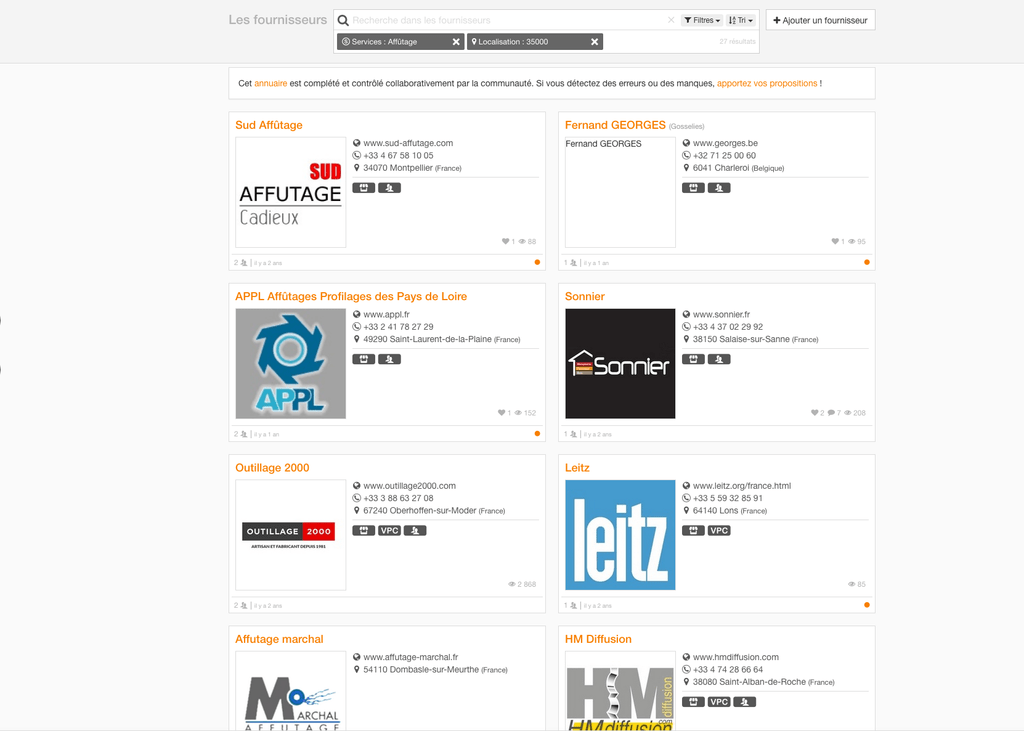Click the store badge on Sud Affûtage
Image resolution: width=1024 pixels, height=731 pixels.
tap(364, 188)
